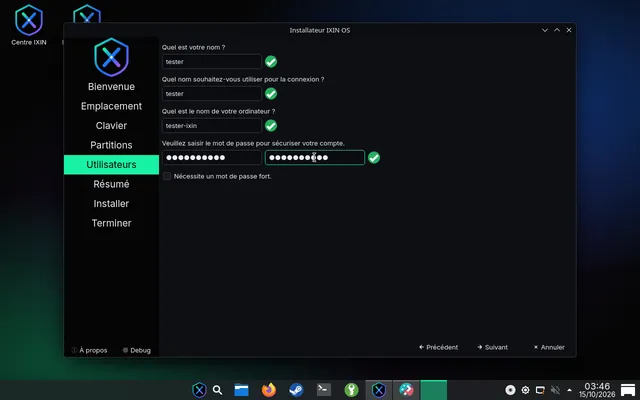This screenshot has width=640, height=400.
Task: Toggle the Debug button
Action: pyautogui.click(x=137, y=350)
